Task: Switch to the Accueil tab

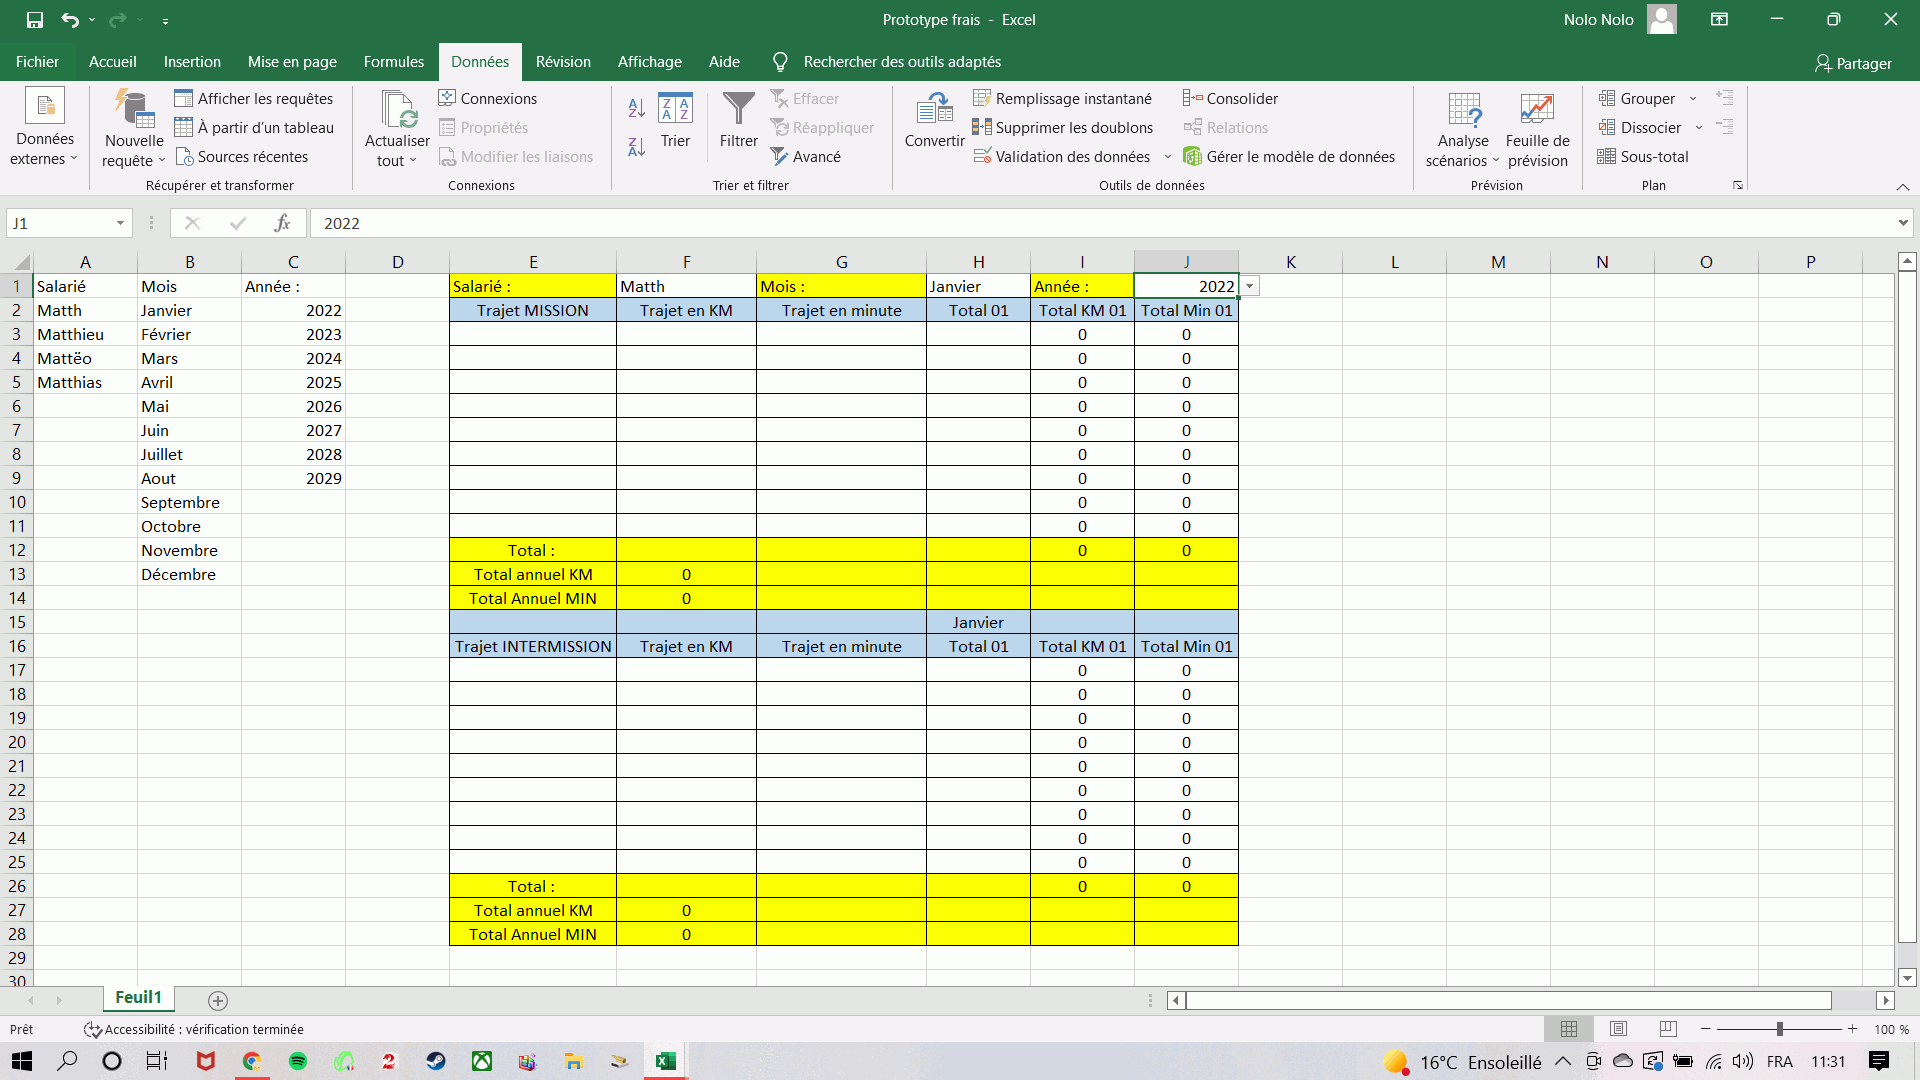Action: click(112, 62)
